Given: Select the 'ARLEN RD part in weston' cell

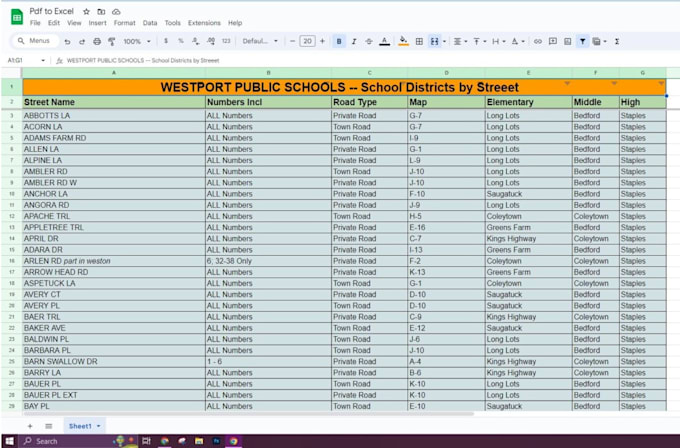Looking at the screenshot, I should coord(114,261).
